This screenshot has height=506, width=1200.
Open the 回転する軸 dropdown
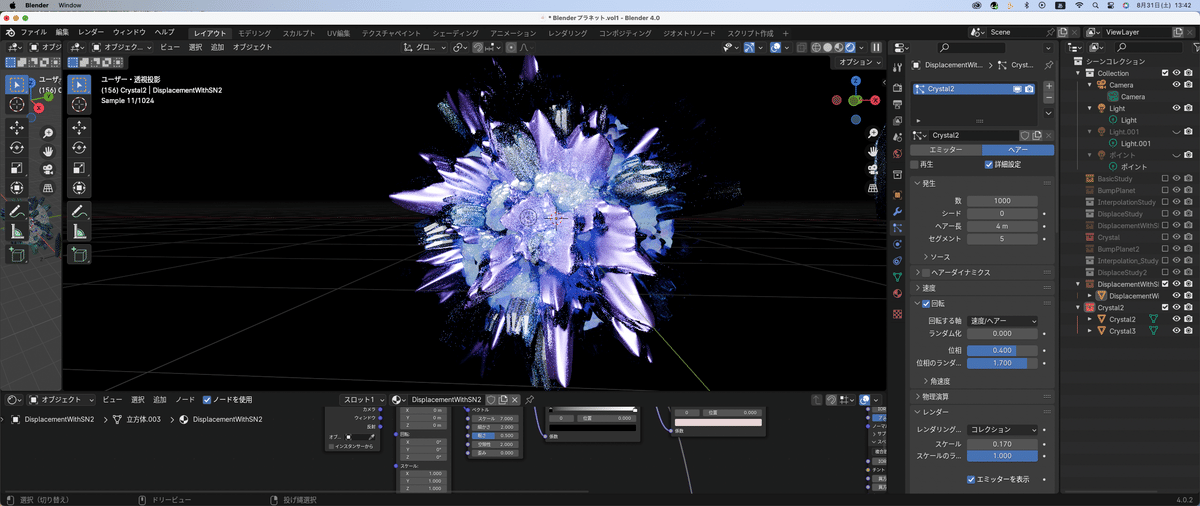pyautogui.click(x=1003, y=320)
